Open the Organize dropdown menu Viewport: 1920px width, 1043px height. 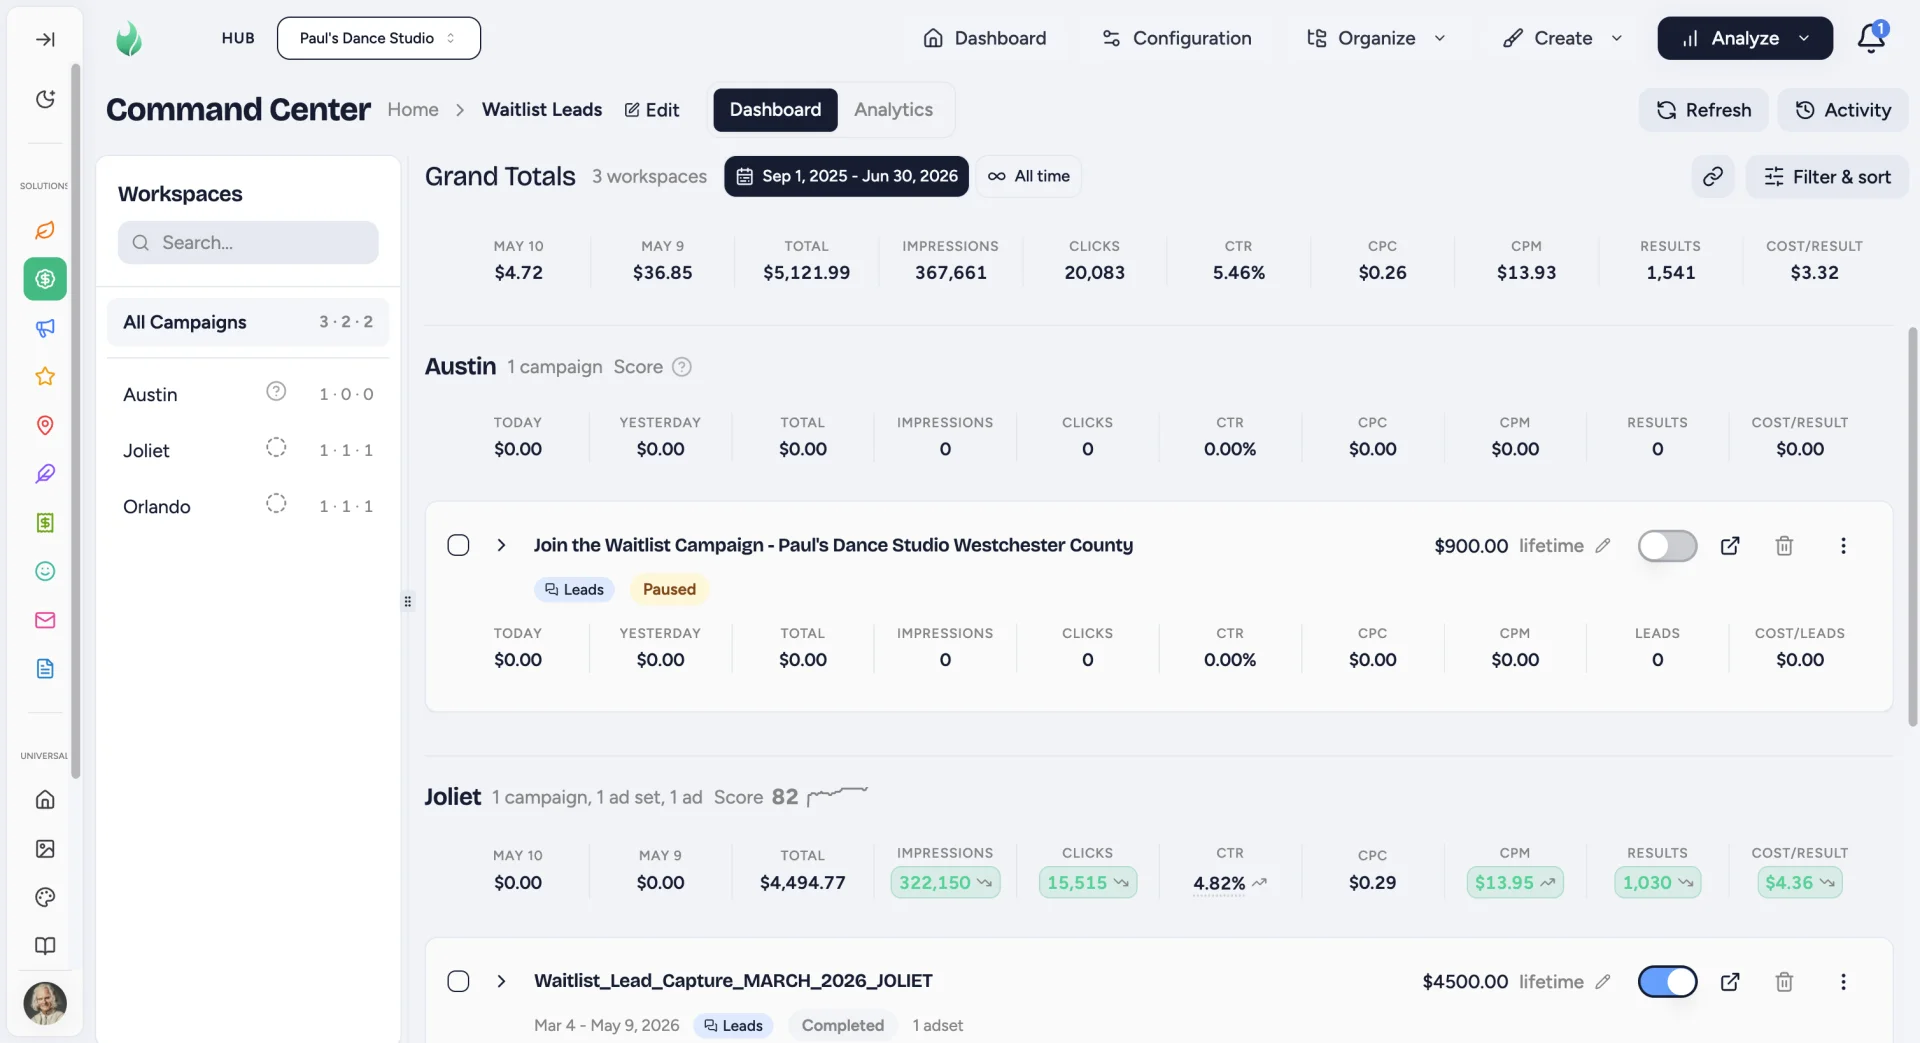click(x=1376, y=38)
